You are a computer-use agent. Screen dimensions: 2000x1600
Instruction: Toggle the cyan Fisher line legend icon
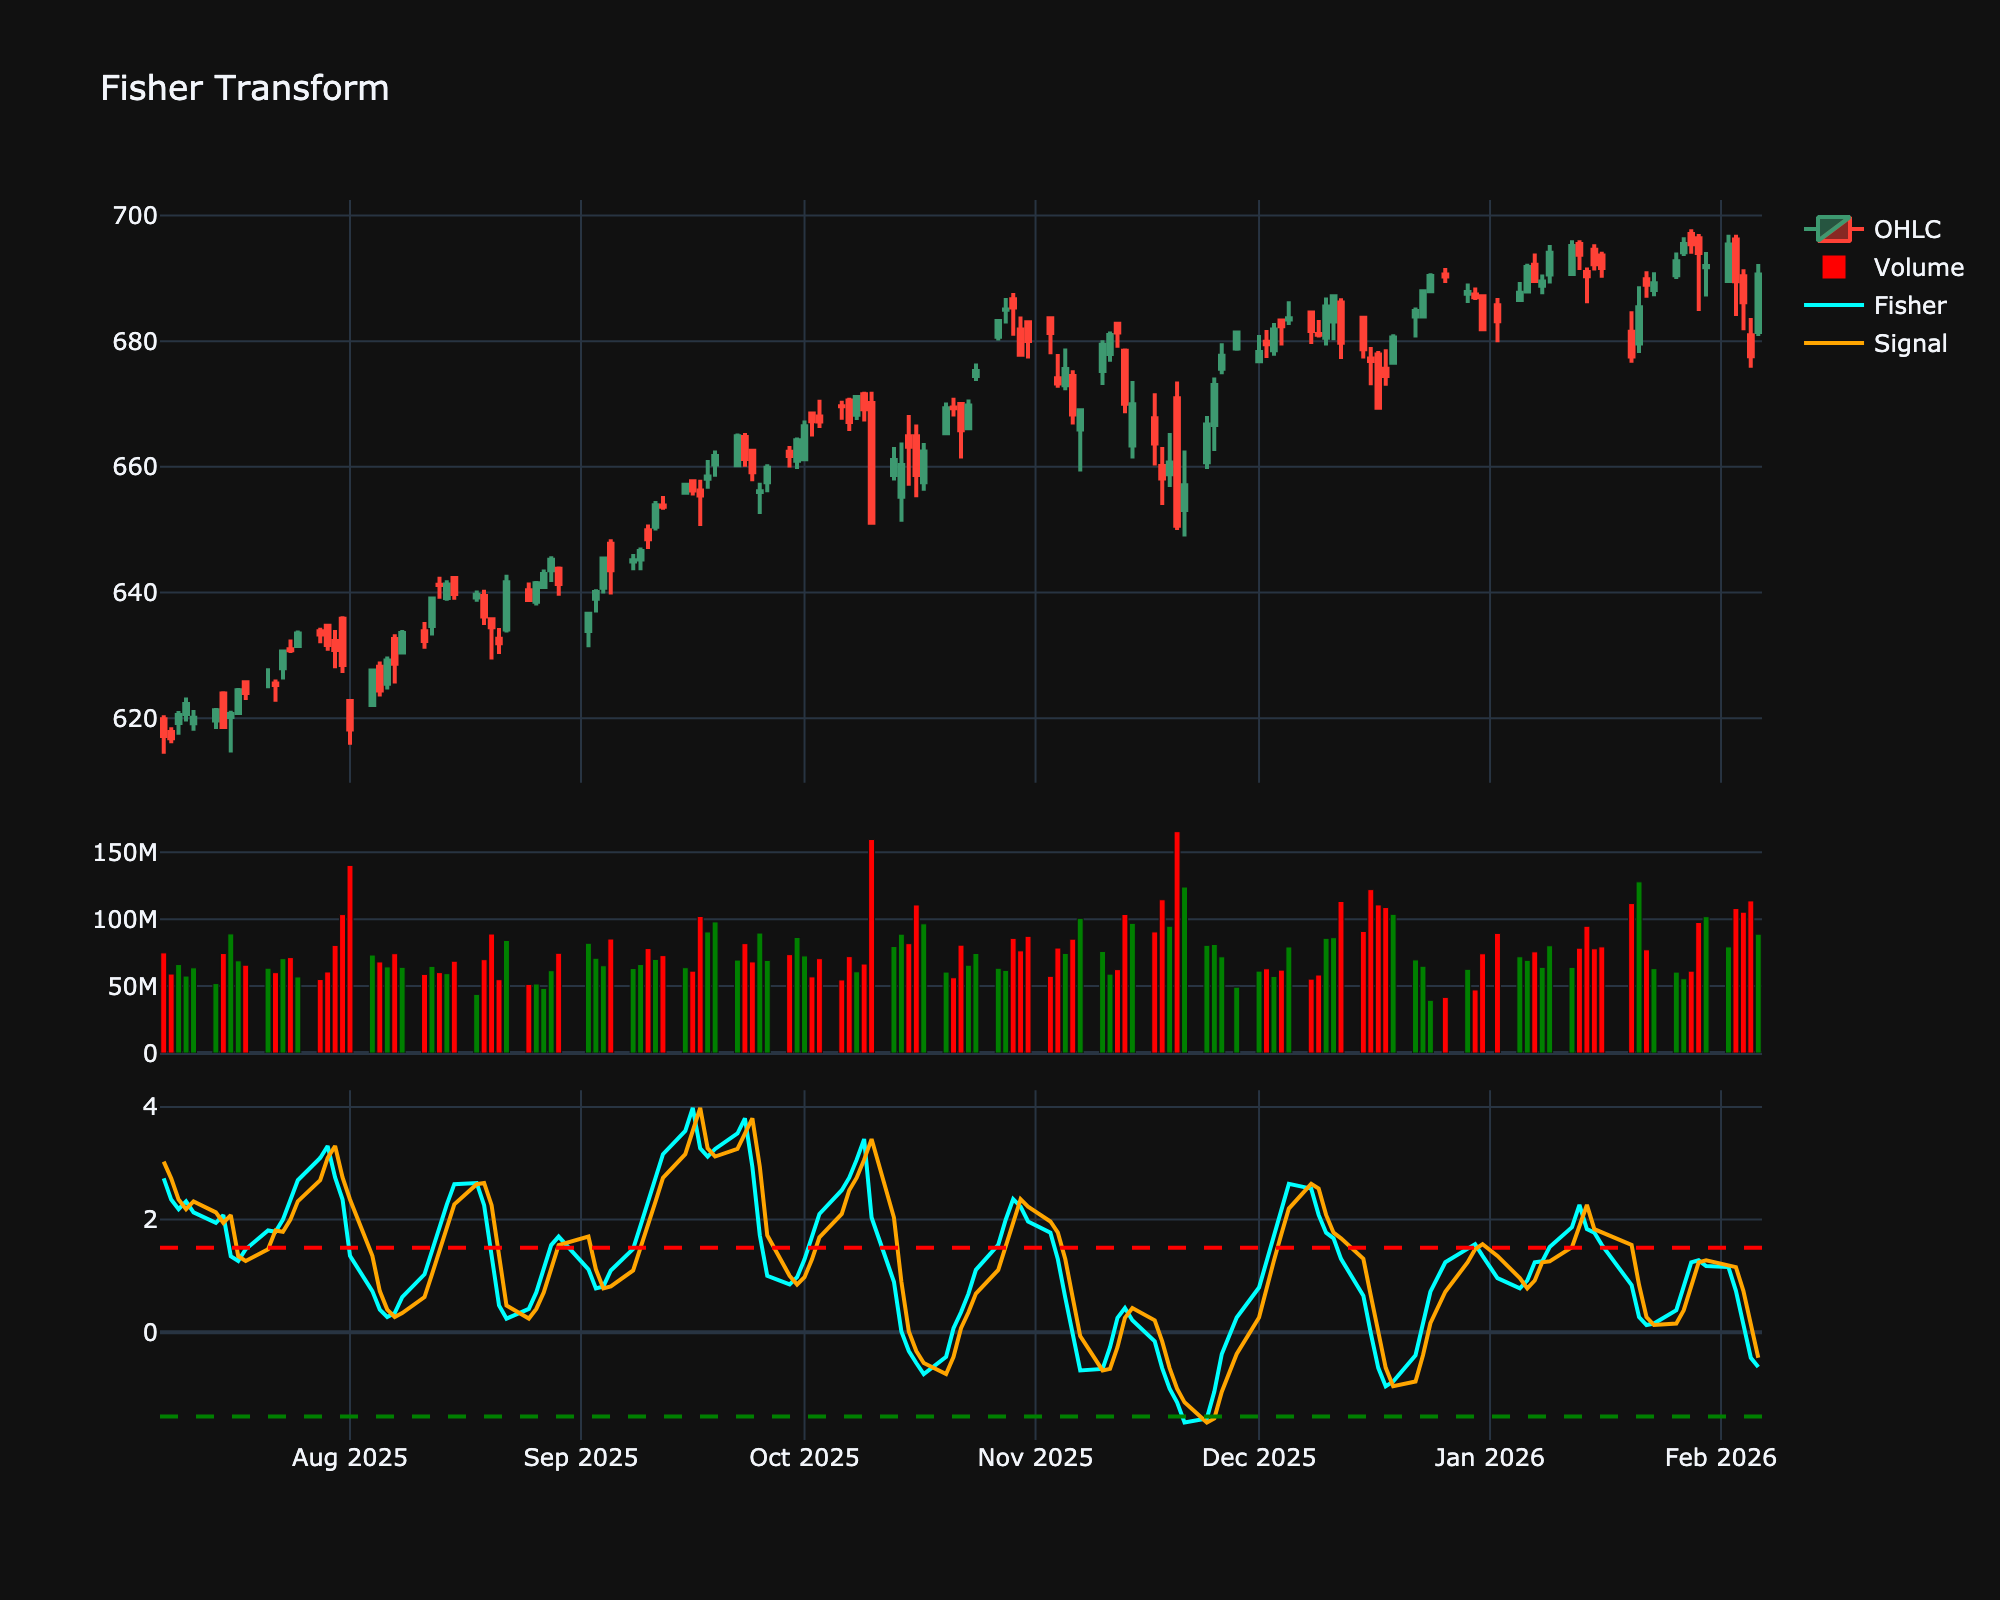pos(1833,305)
